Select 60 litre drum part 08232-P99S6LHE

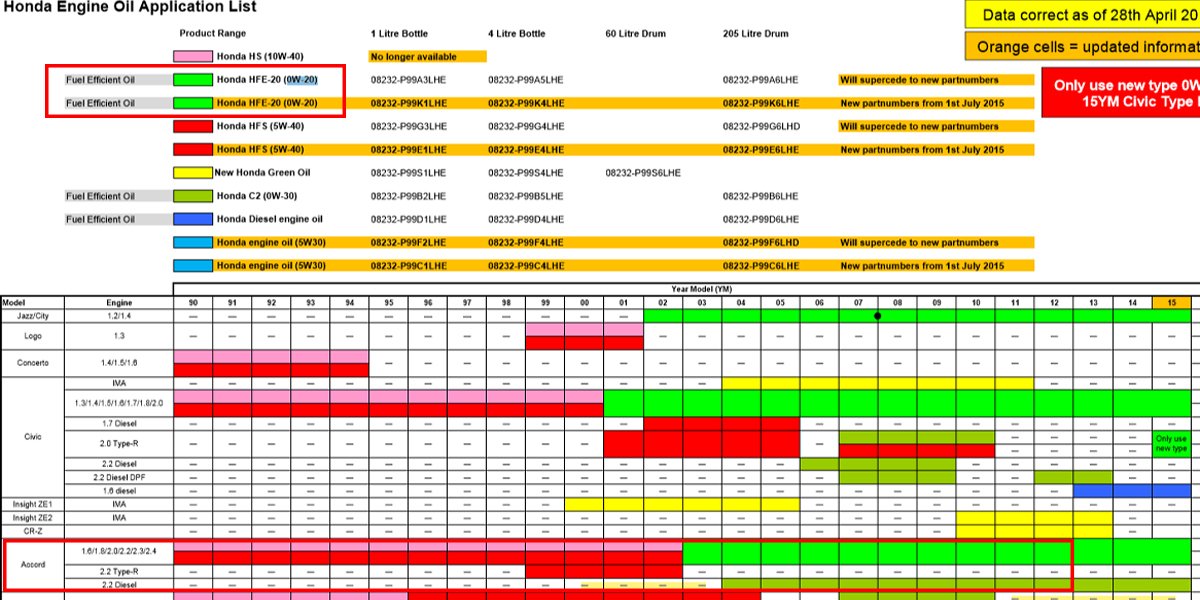click(x=643, y=173)
